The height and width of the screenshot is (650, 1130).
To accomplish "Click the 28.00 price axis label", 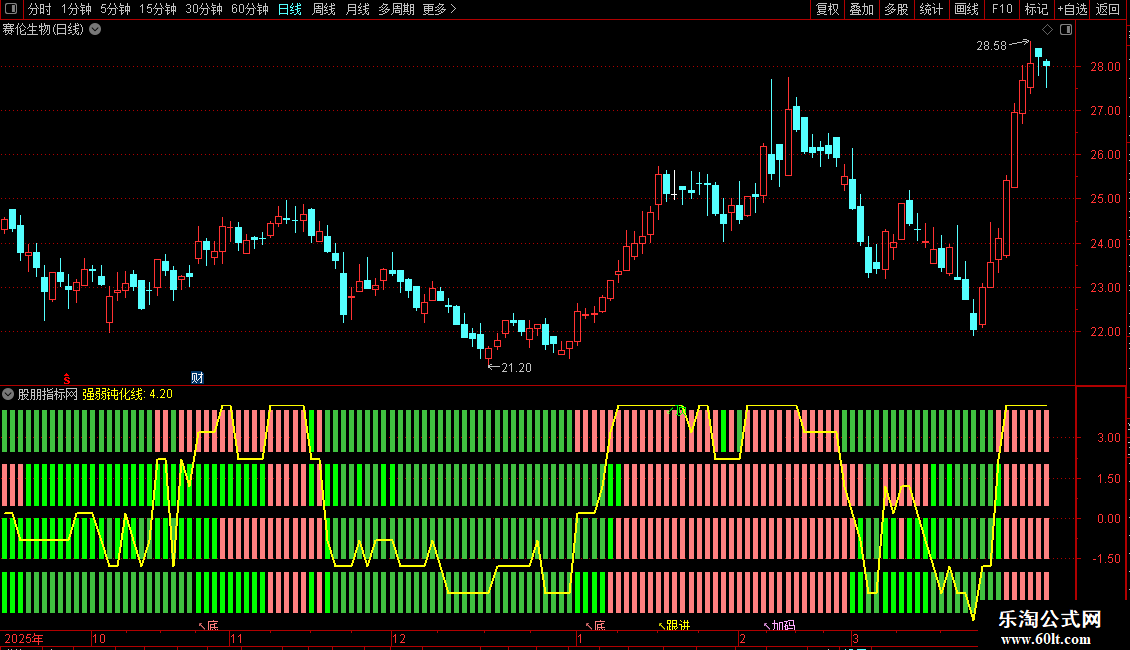I will pyautogui.click(x=1105, y=67).
